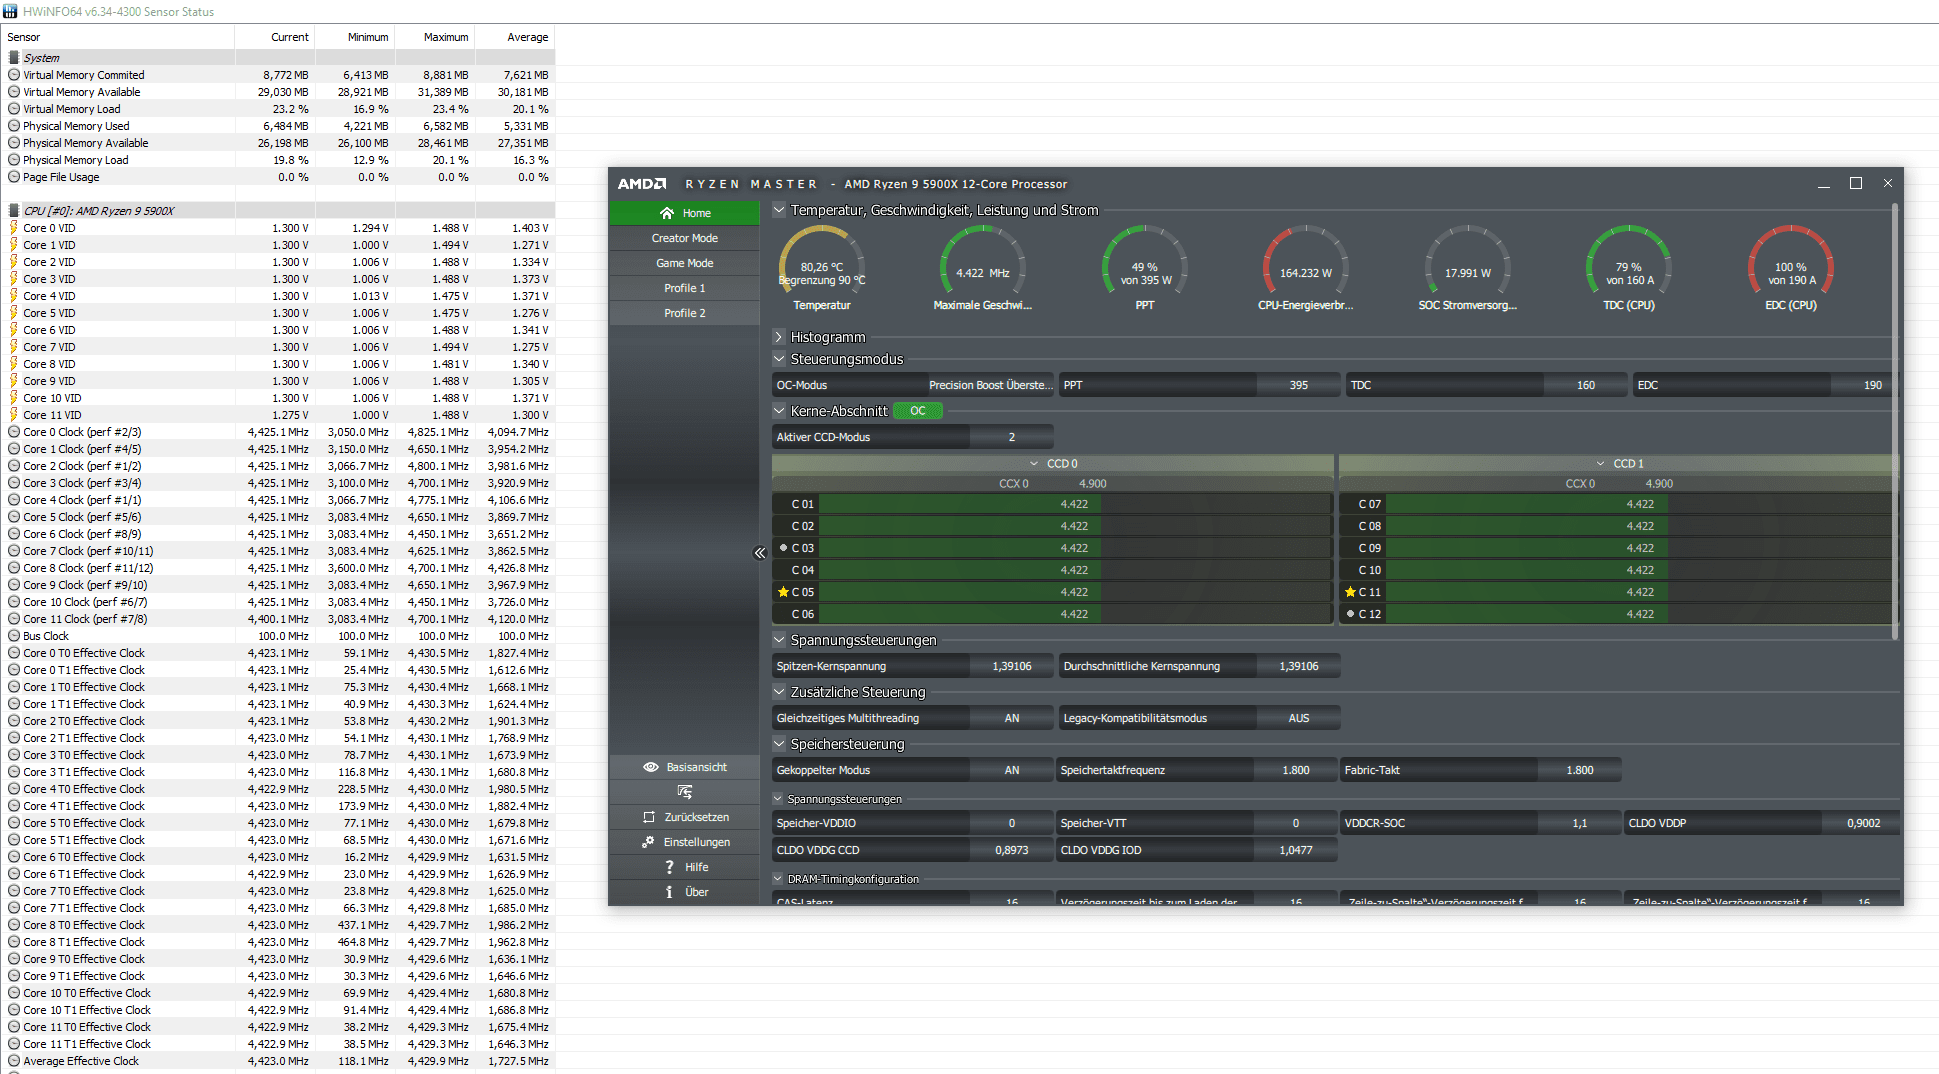Screen dimensions: 1939x1074
Task: Click the Einstellungen gears icon
Action: click(x=648, y=842)
